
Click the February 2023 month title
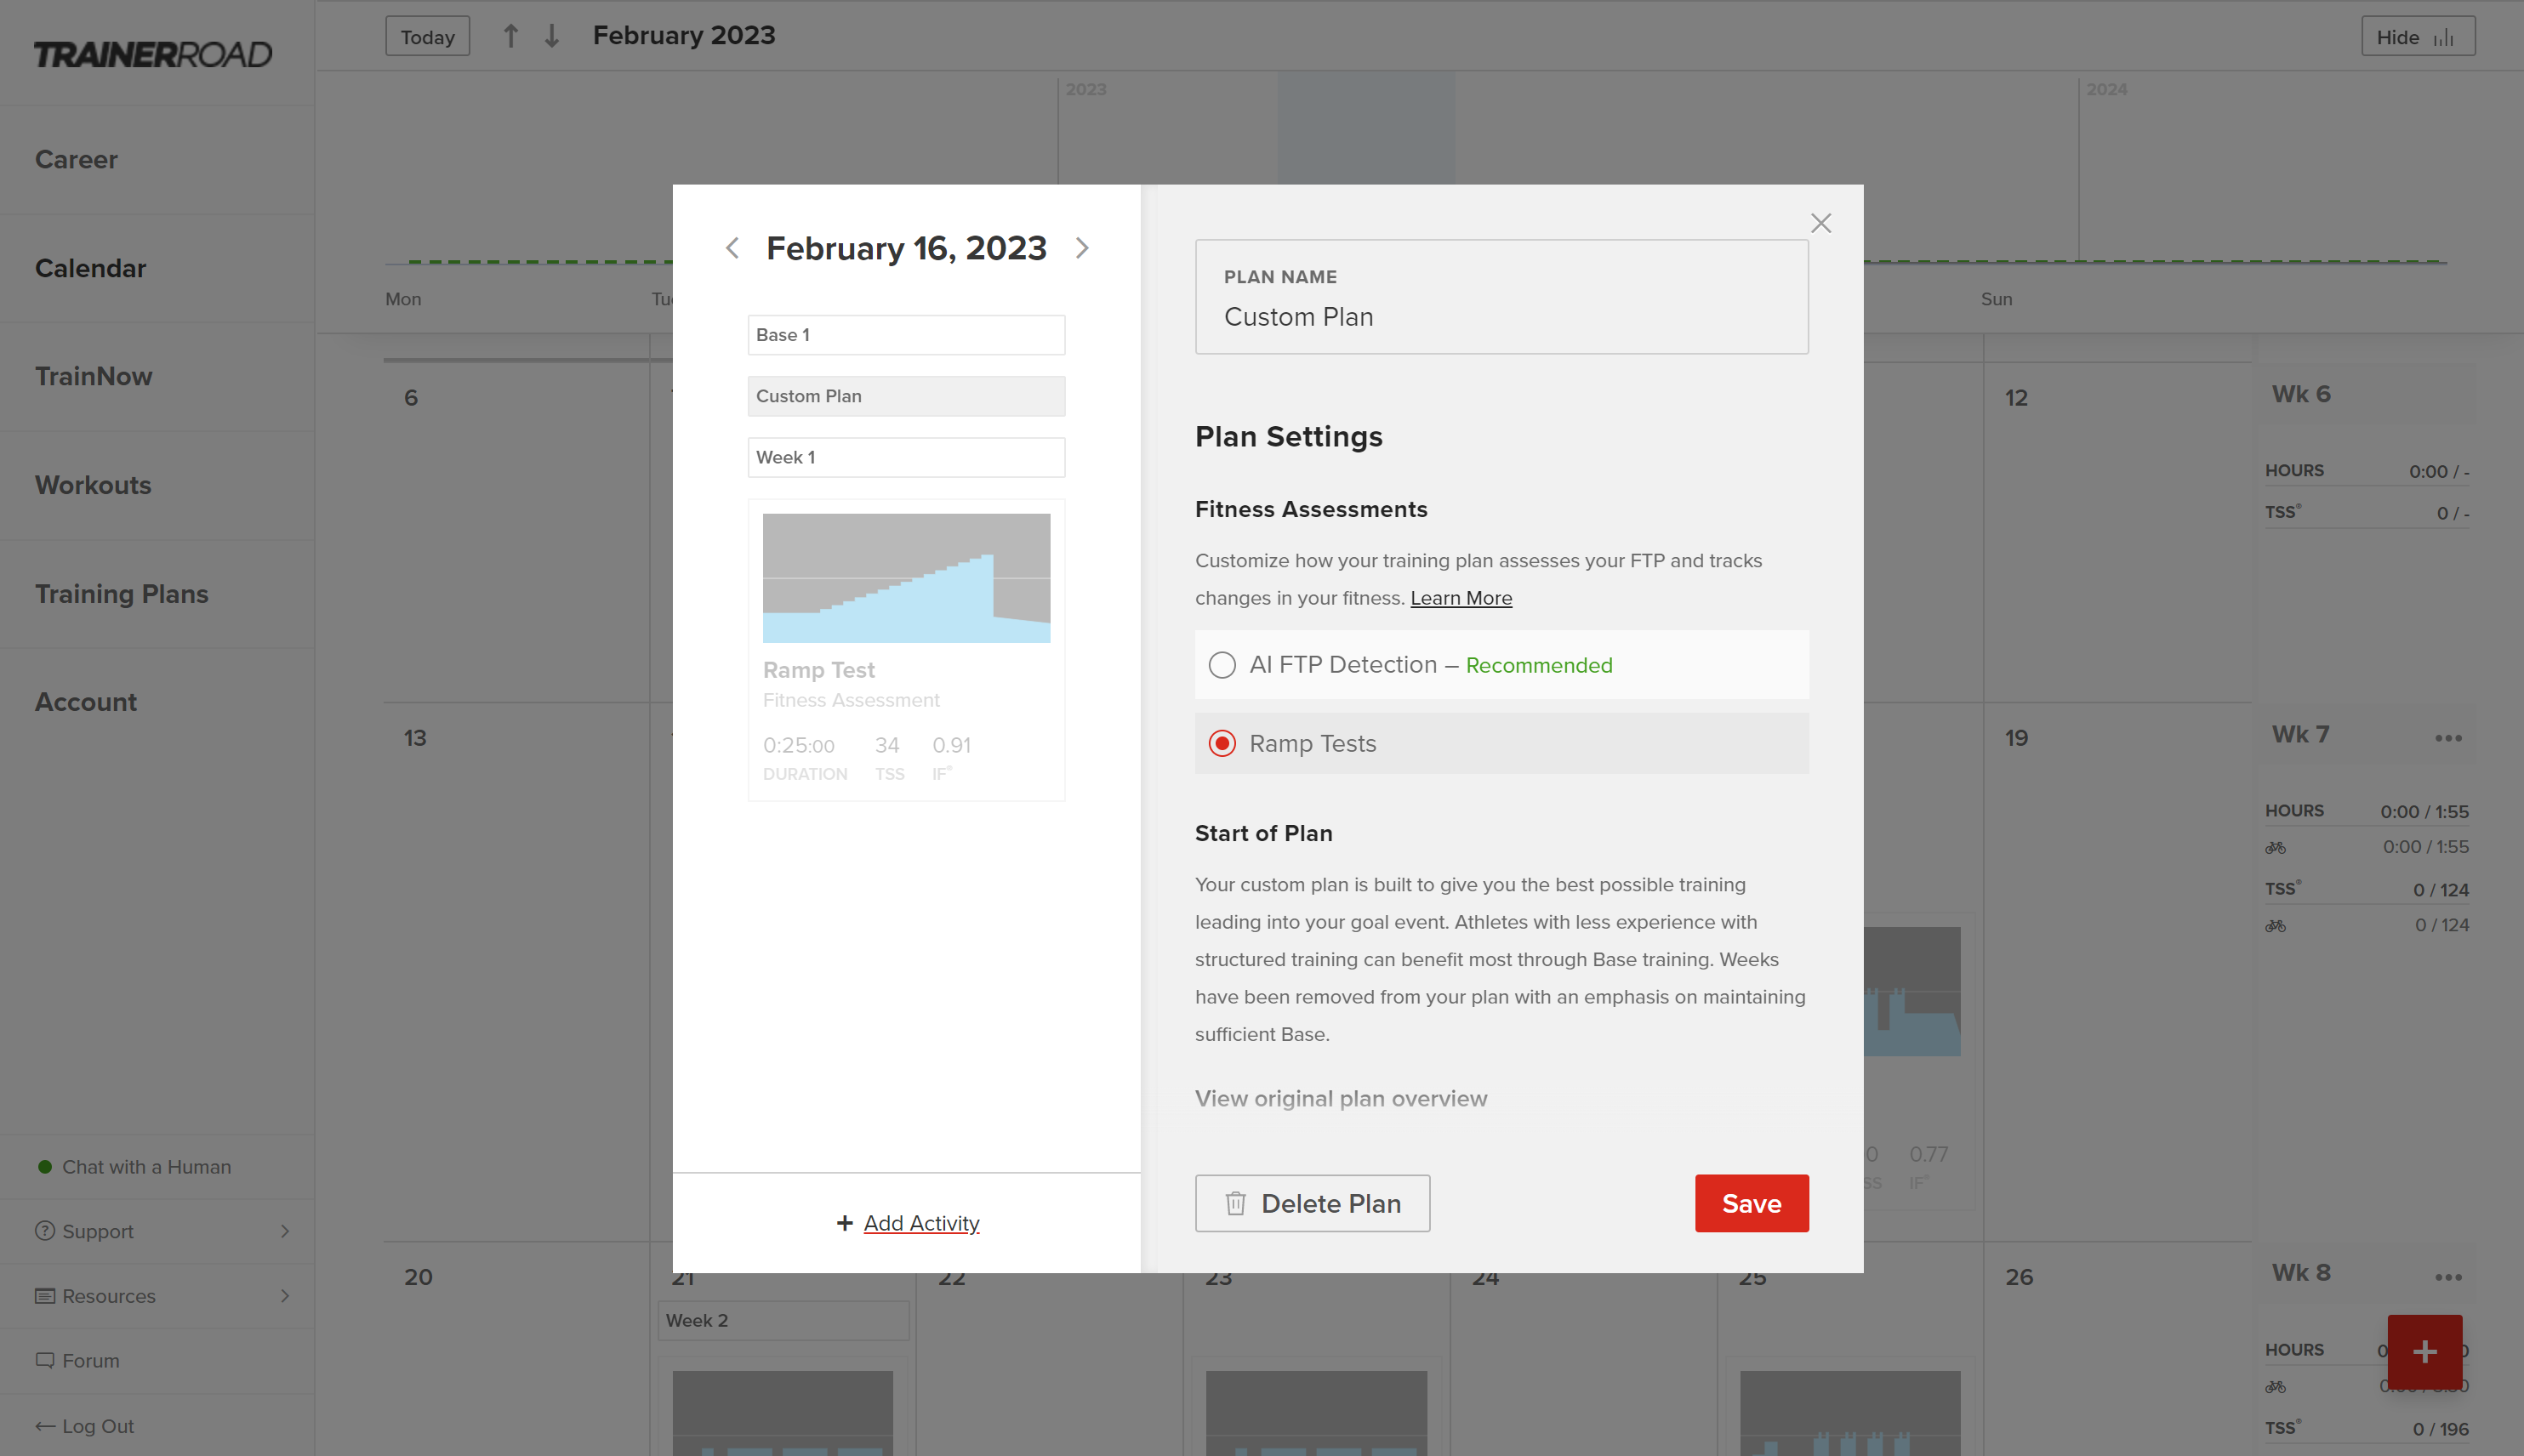pos(684,35)
